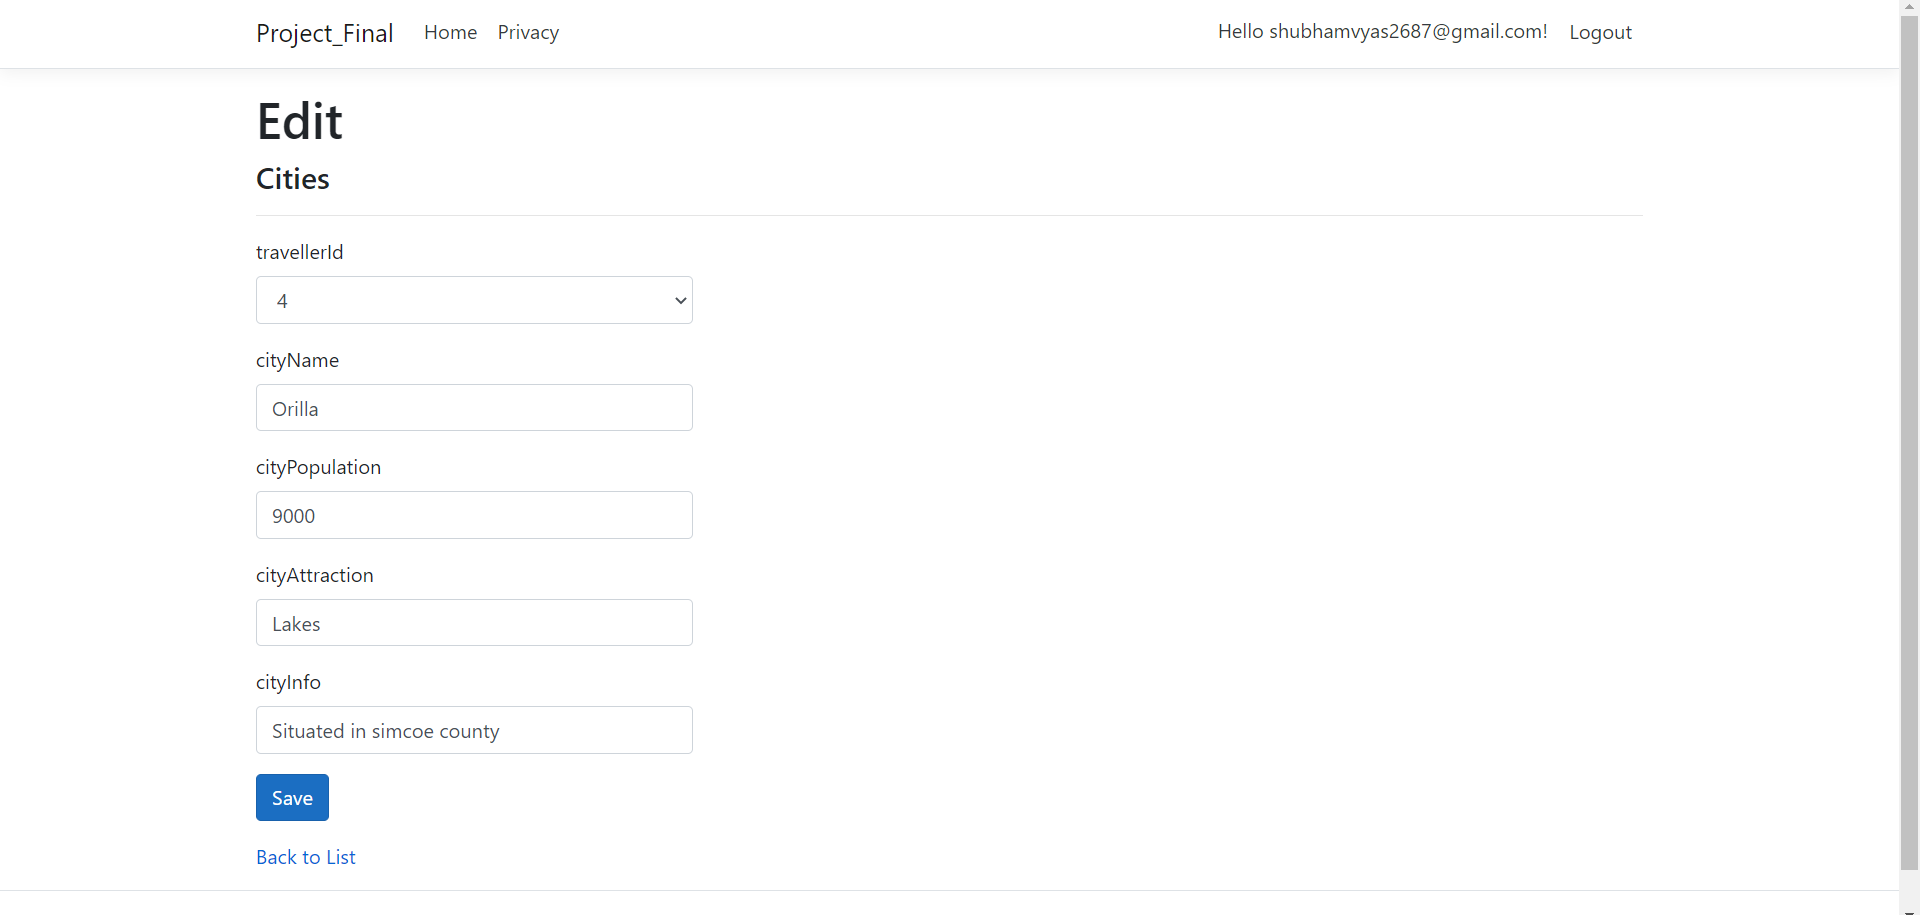
Task: Click the Edit page heading
Action: pos(299,122)
